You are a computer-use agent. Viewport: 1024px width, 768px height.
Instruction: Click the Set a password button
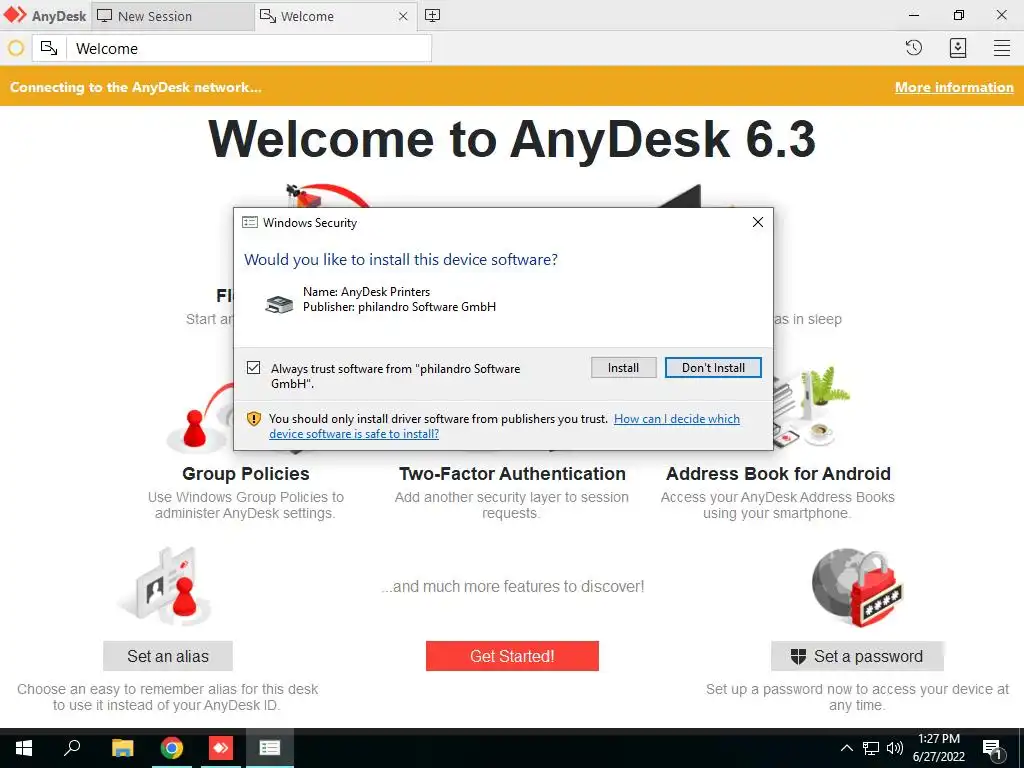[x=857, y=656]
